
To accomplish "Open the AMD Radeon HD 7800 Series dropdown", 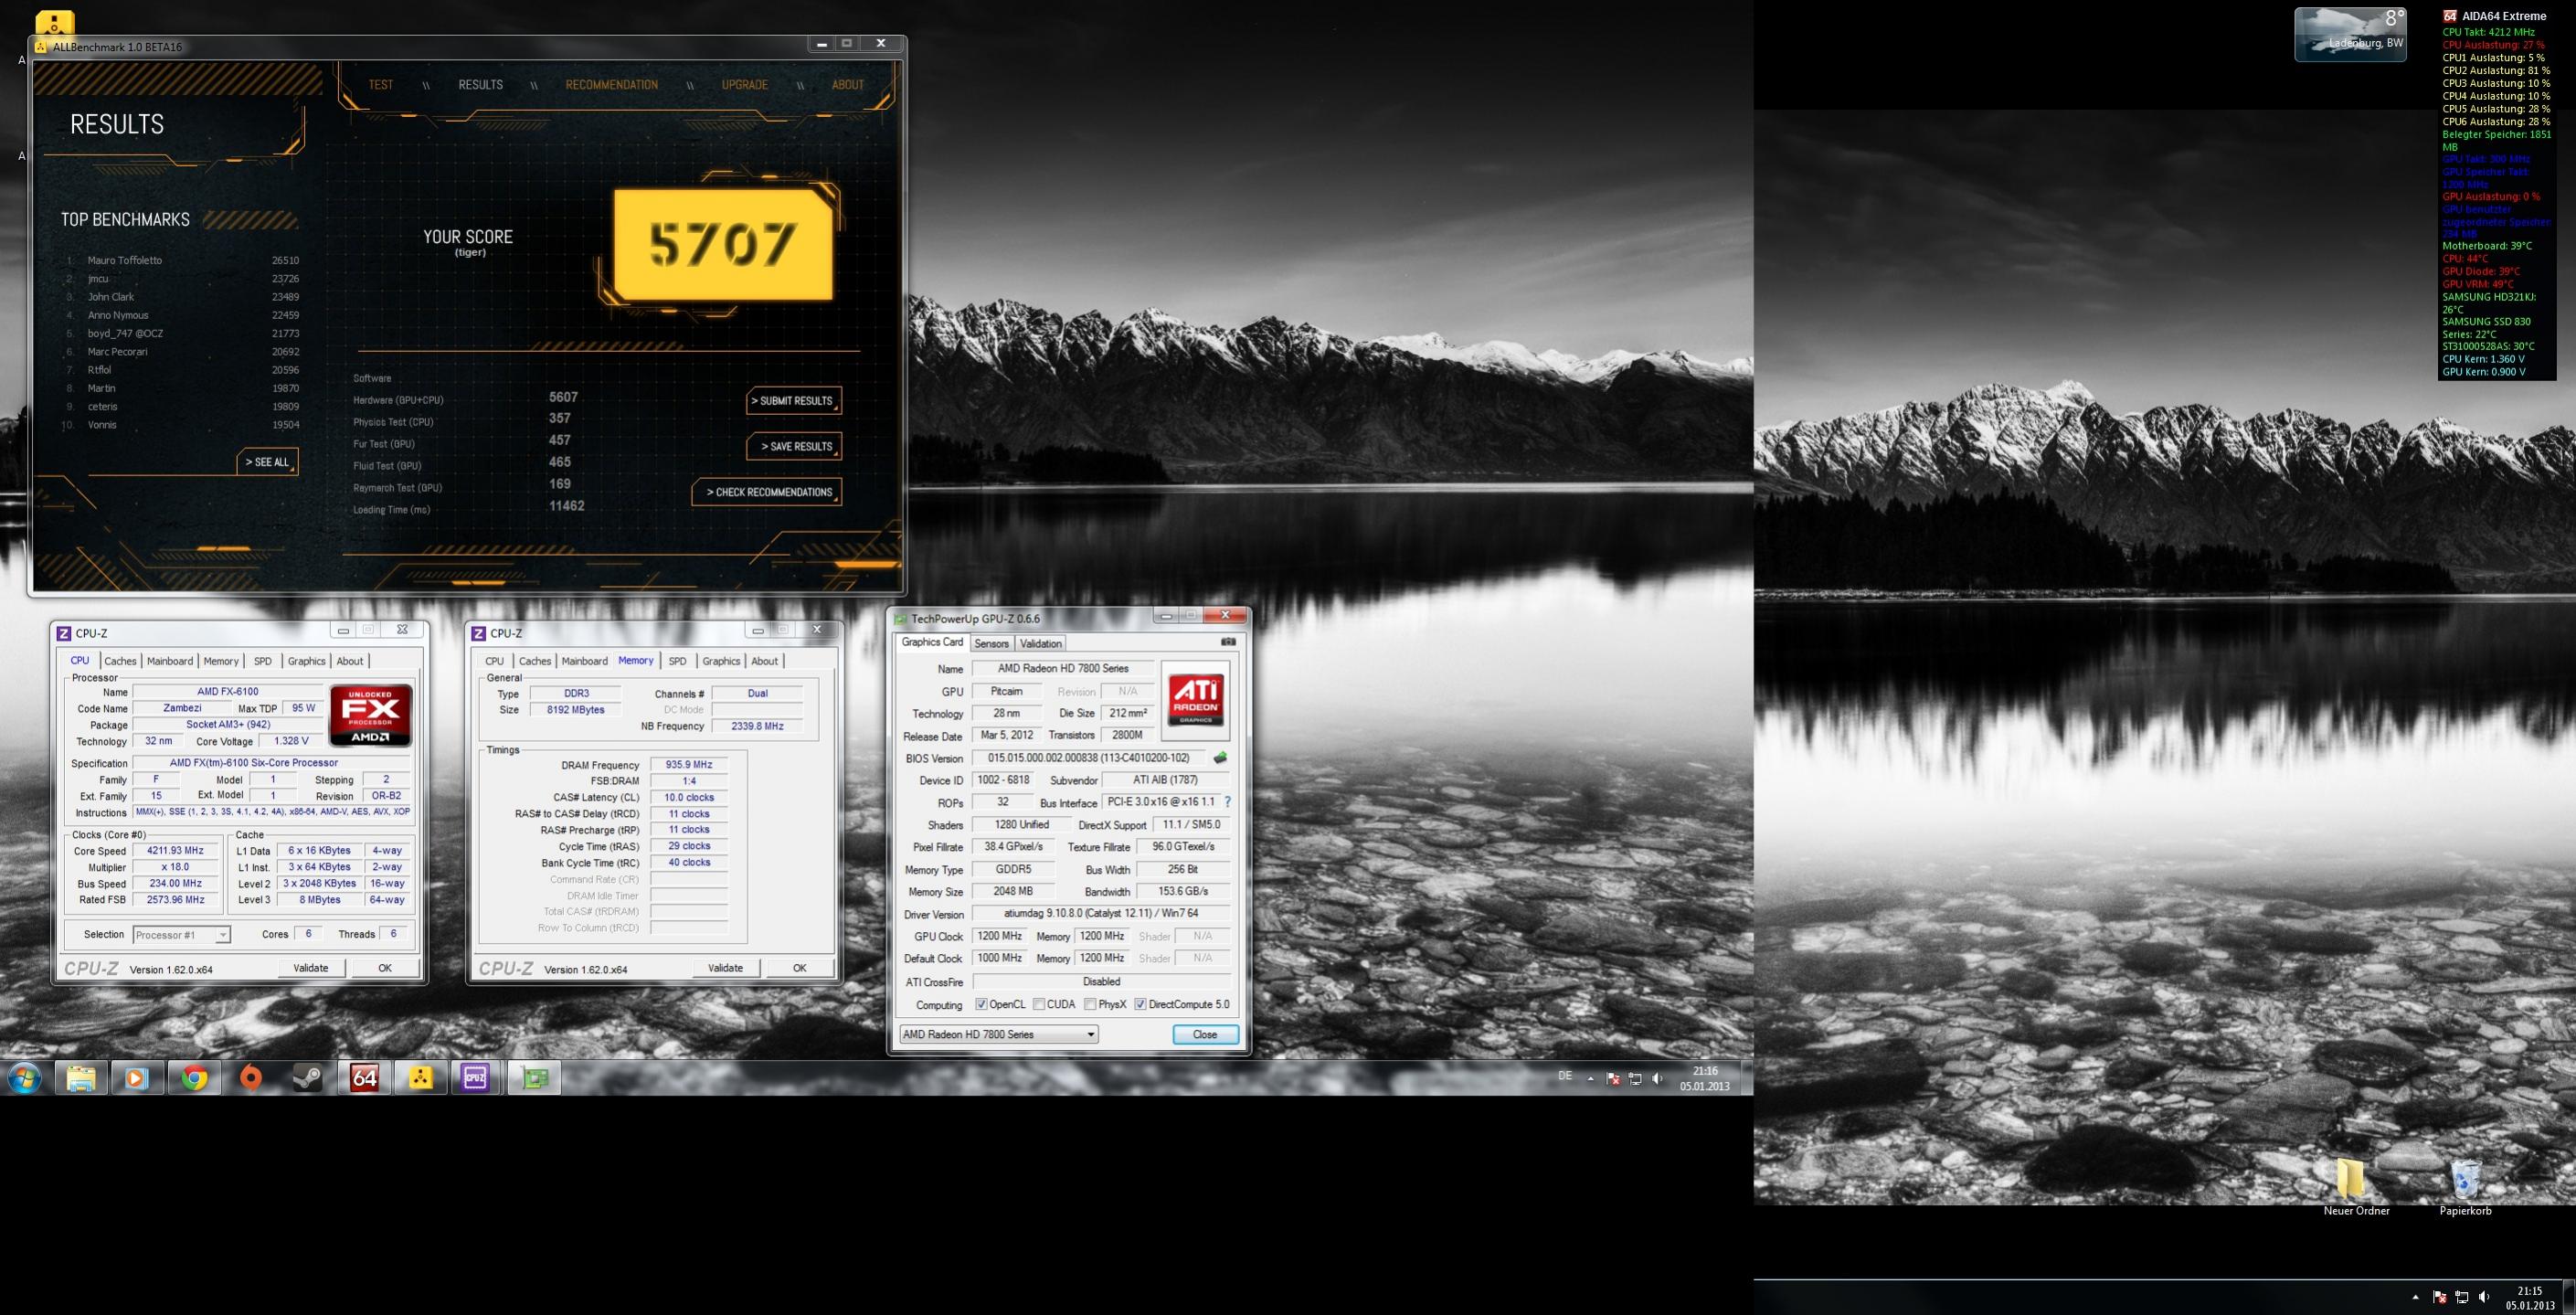I will 998,1034.
